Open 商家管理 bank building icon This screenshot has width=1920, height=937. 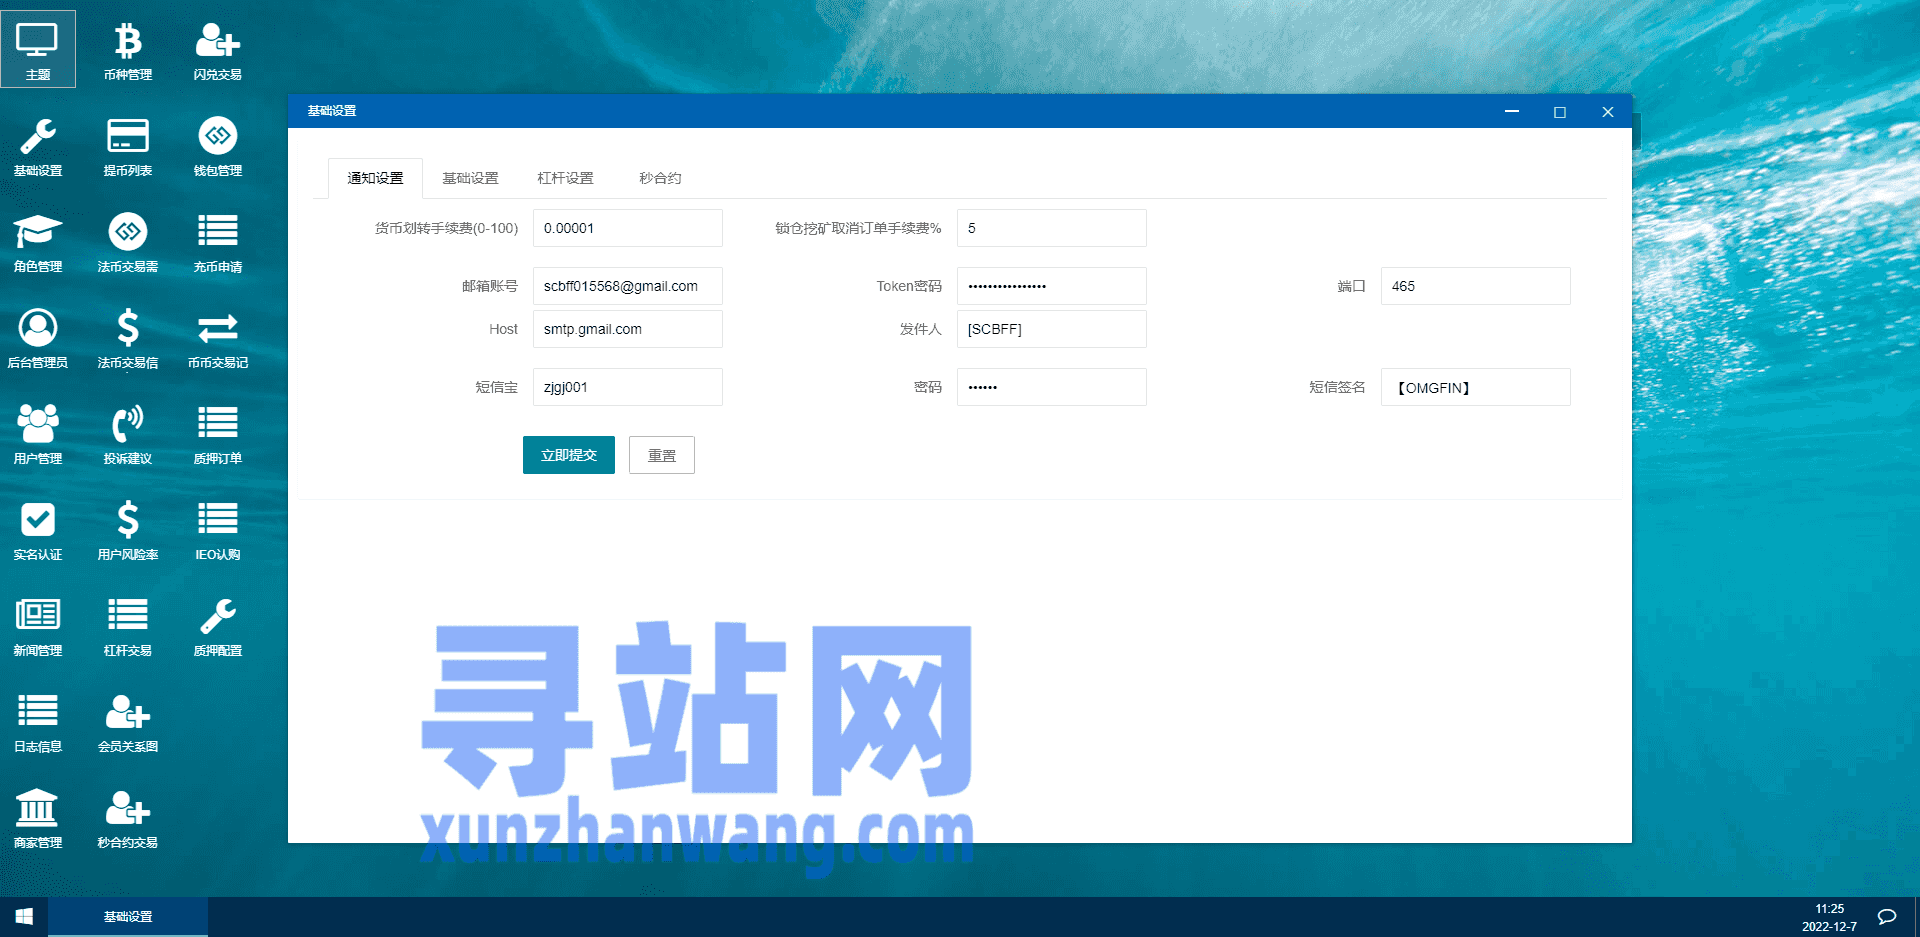38,817
